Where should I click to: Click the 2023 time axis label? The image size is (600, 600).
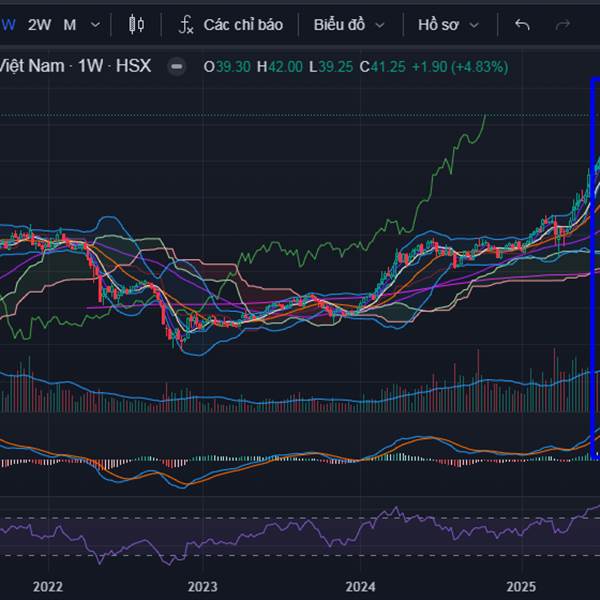click(203, 587)
